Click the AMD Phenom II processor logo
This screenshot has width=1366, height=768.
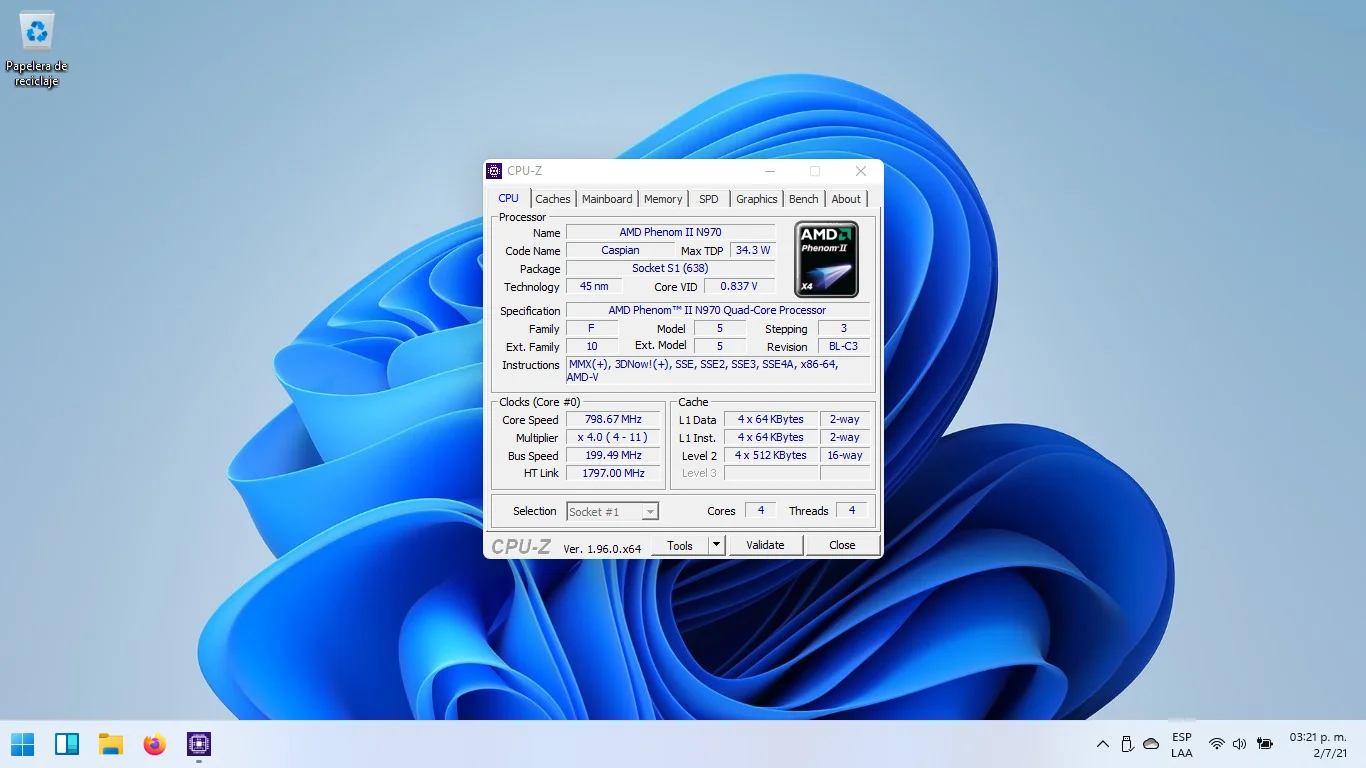pos(826,259)
